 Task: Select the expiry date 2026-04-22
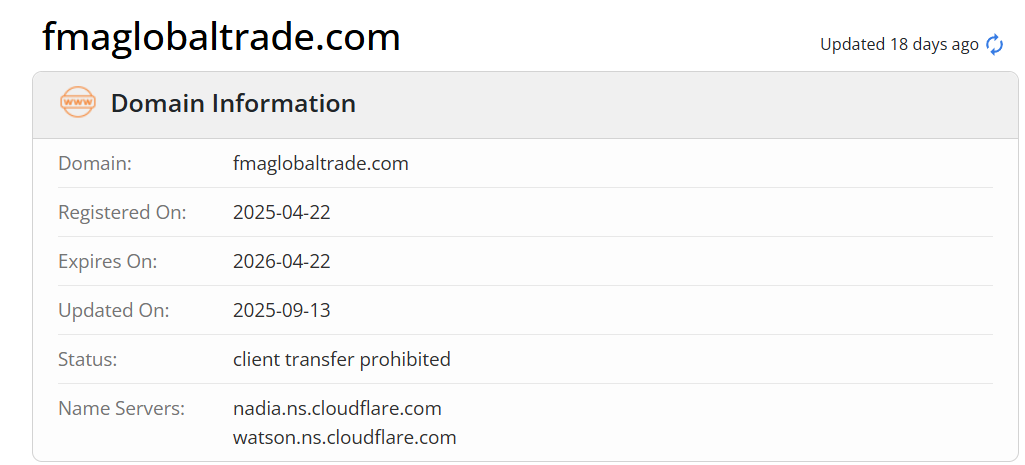tap(281, 261)
